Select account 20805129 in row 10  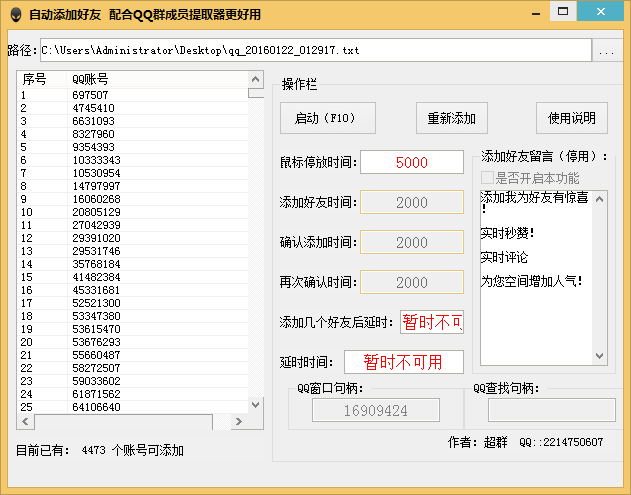click(96, 212)
